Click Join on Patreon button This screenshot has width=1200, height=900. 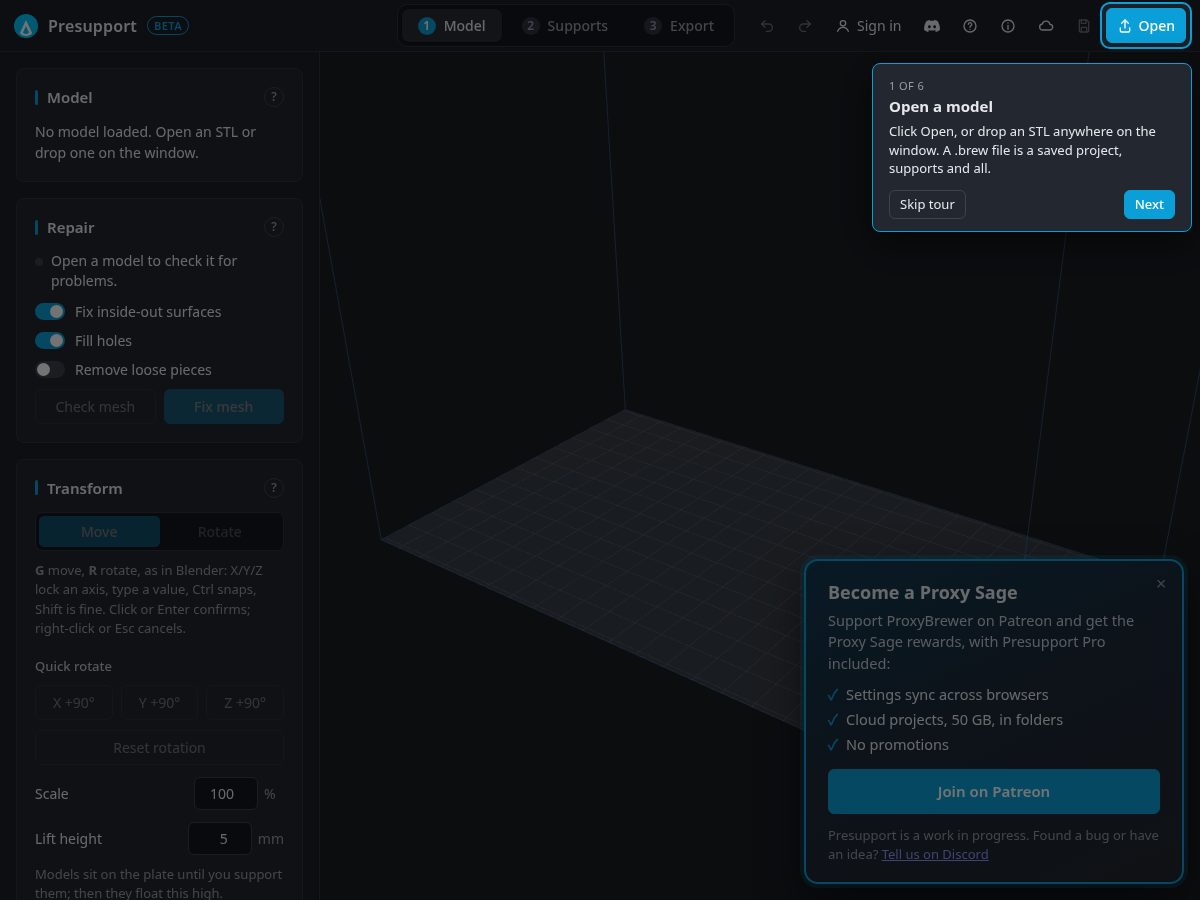pyautogui.click(x=994, y=792)
